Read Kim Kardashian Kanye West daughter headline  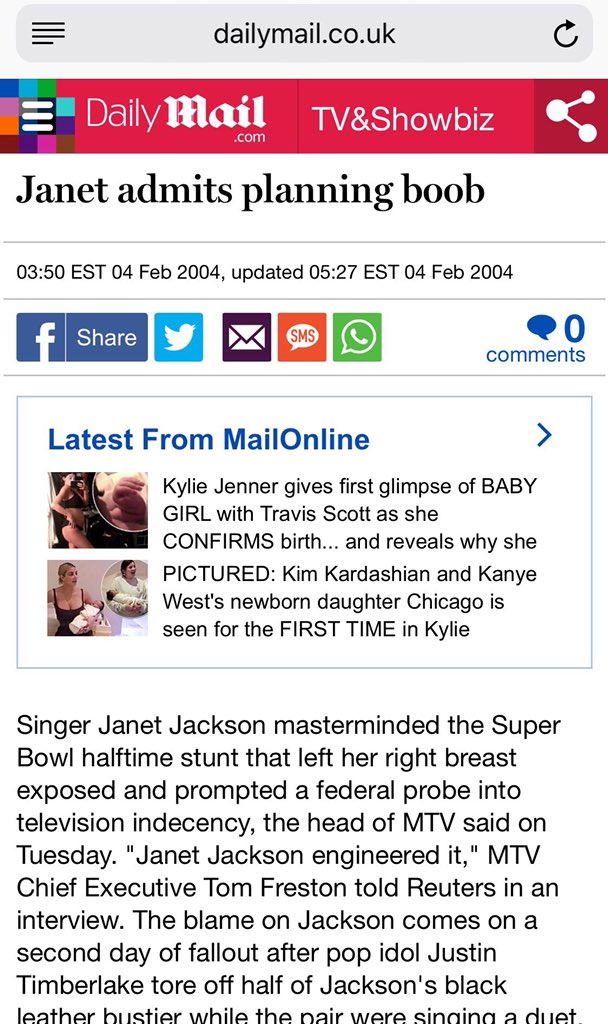tap(350, 601)
